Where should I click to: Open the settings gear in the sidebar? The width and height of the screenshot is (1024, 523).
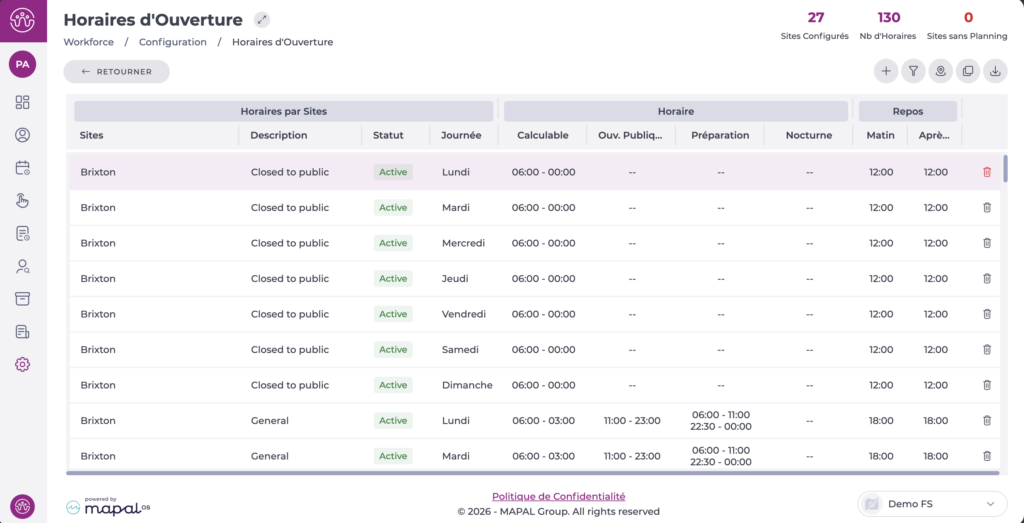[23, 364]
